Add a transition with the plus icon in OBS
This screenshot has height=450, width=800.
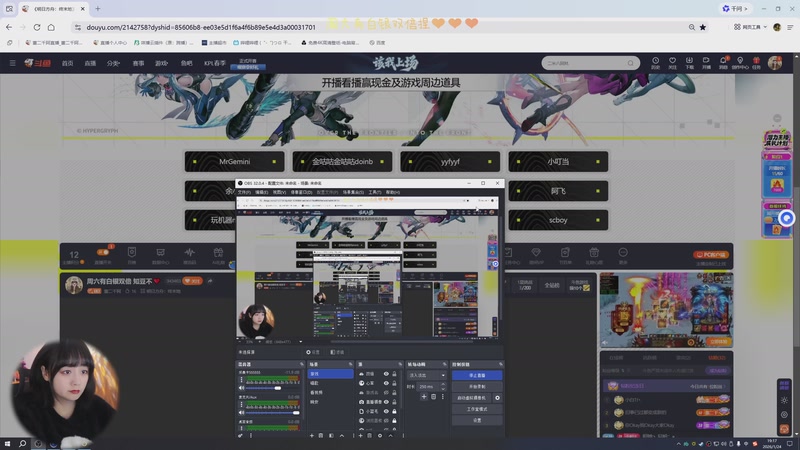click(x=424, y=396)
